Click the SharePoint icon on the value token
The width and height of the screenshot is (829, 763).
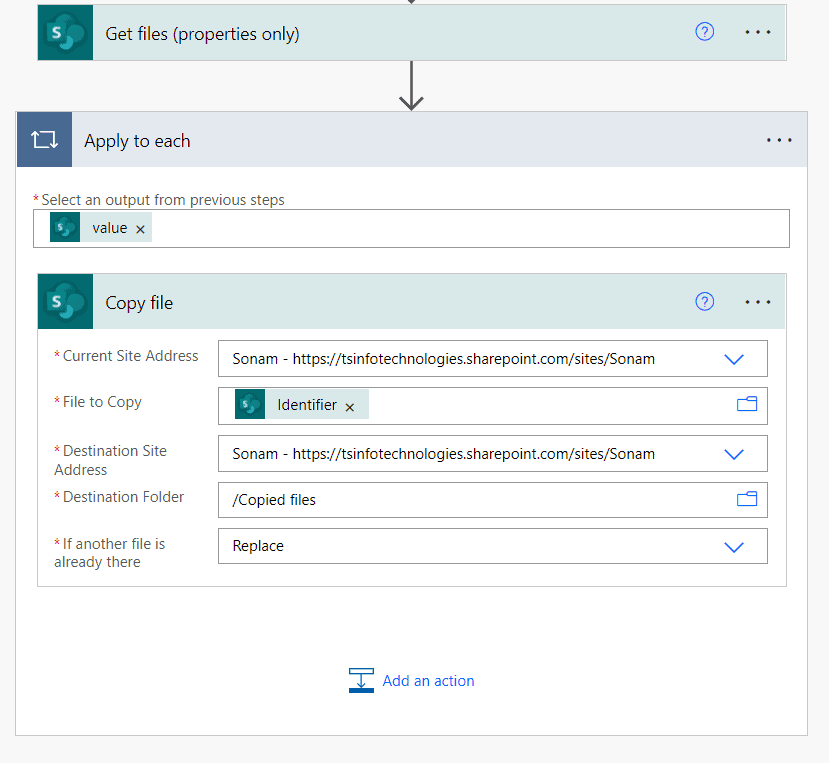coord(64,227)
